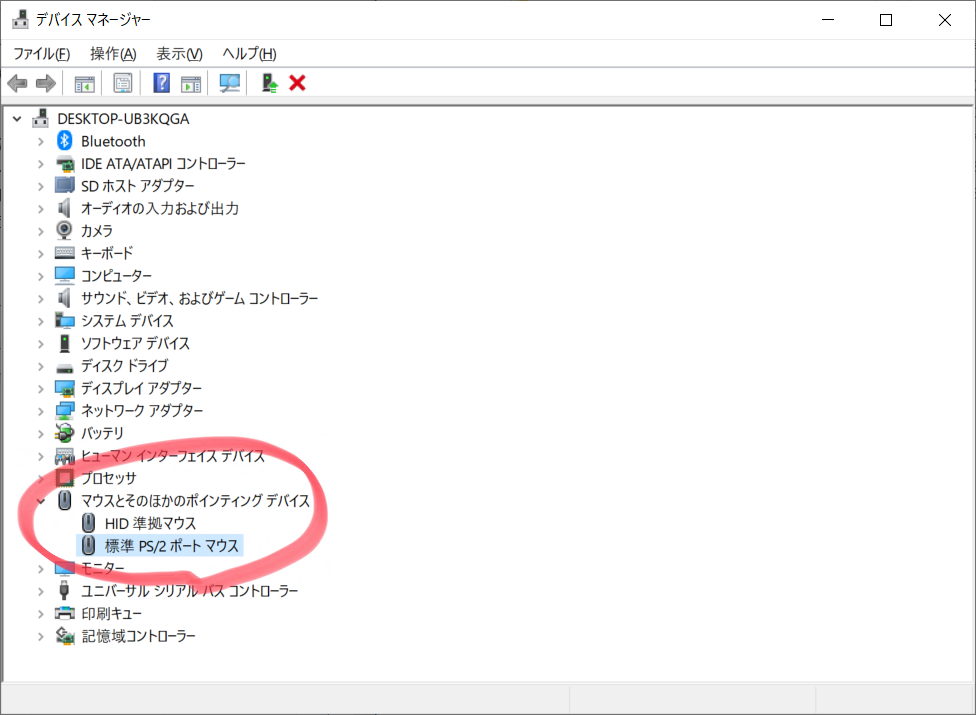Open the 操作(A) menu
Viewport: 976px width, 715px height.
click(112, 54)
